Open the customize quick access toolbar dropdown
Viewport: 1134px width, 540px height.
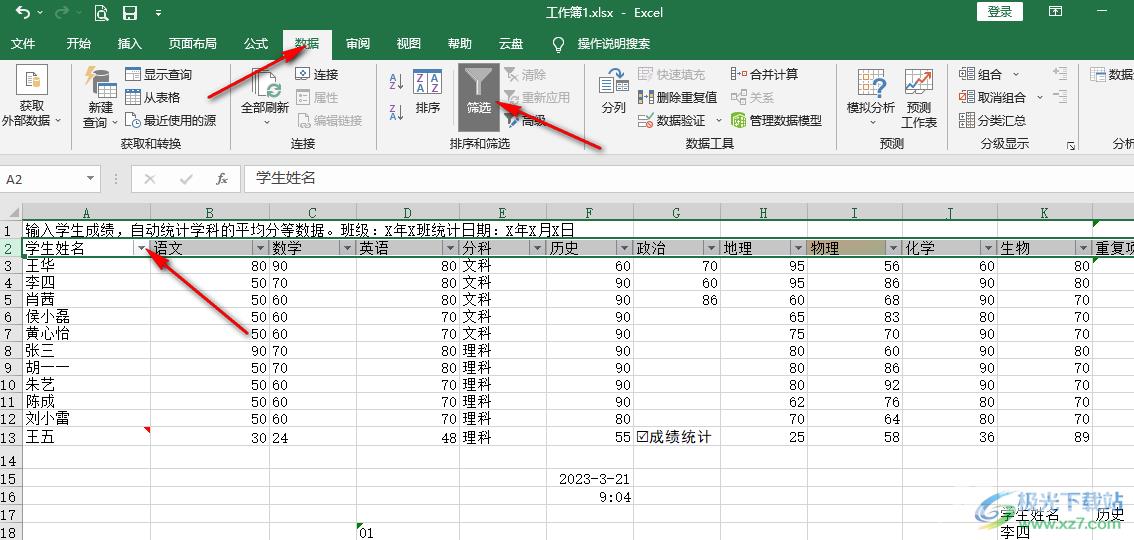point(158,13)
